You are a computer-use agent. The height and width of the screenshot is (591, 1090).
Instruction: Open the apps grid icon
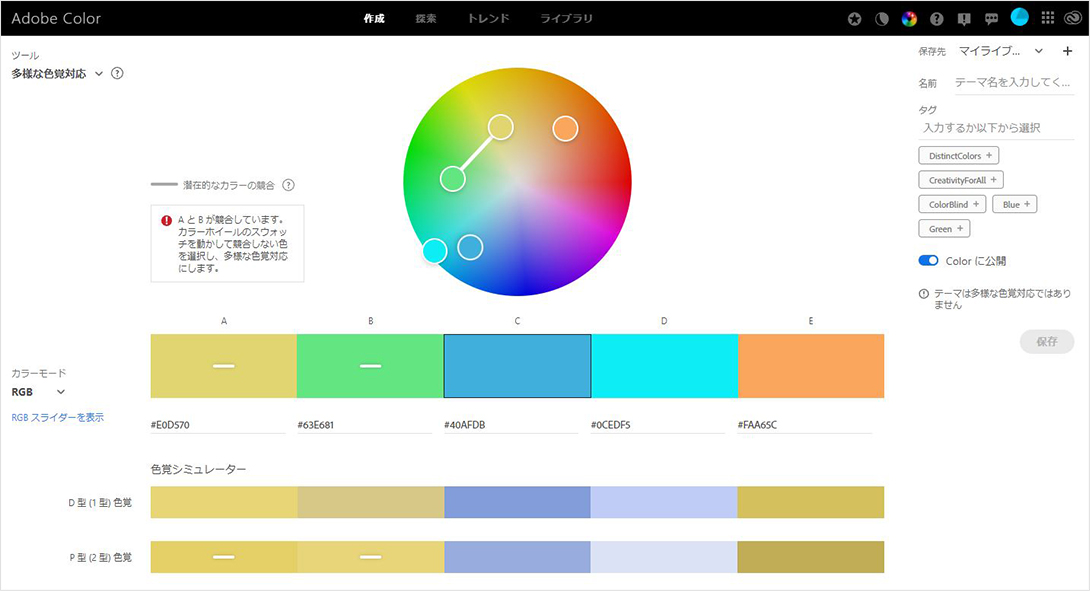[1048, 18]
